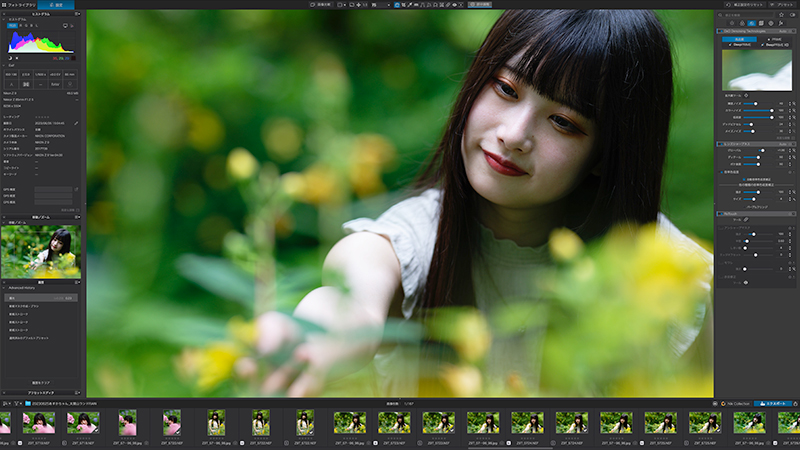Select the DeepPRIME XD denoising option

775,45
